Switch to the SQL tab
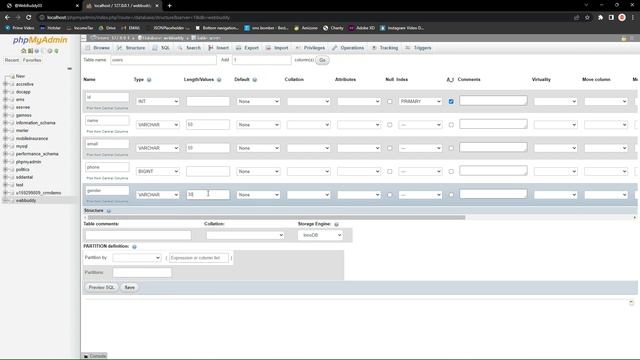640x360 pixels. click(x=161, y=48)
